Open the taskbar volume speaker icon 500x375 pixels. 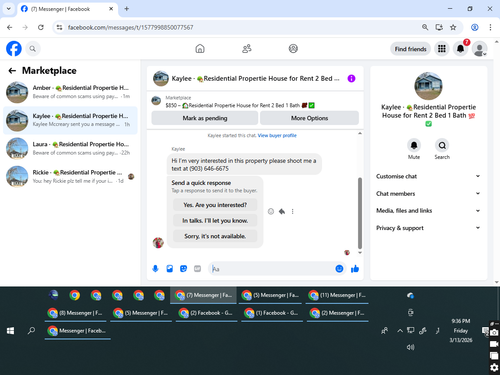pyautogui.click(x=410, y=347)
